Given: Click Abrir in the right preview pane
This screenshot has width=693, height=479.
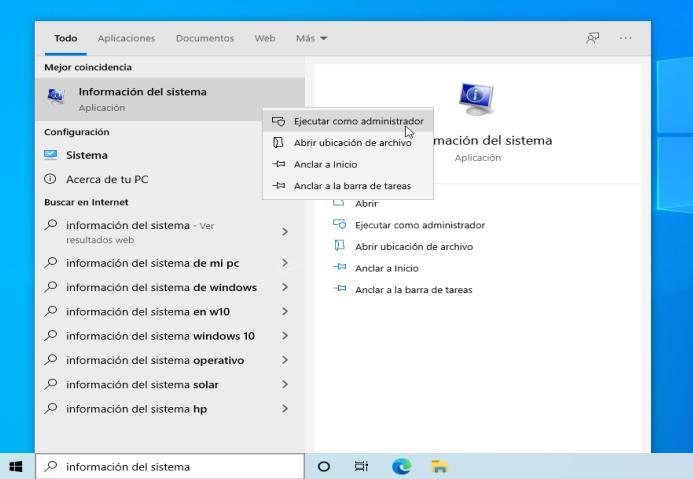Looking at the screenshot, I should tap(366, 204).
